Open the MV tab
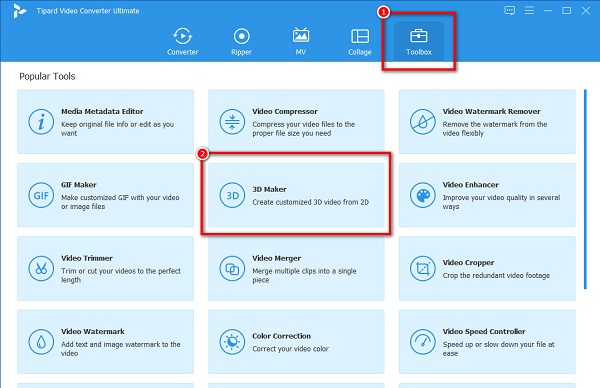The width and height of the screenshot is (600, 388). point(301,41)
